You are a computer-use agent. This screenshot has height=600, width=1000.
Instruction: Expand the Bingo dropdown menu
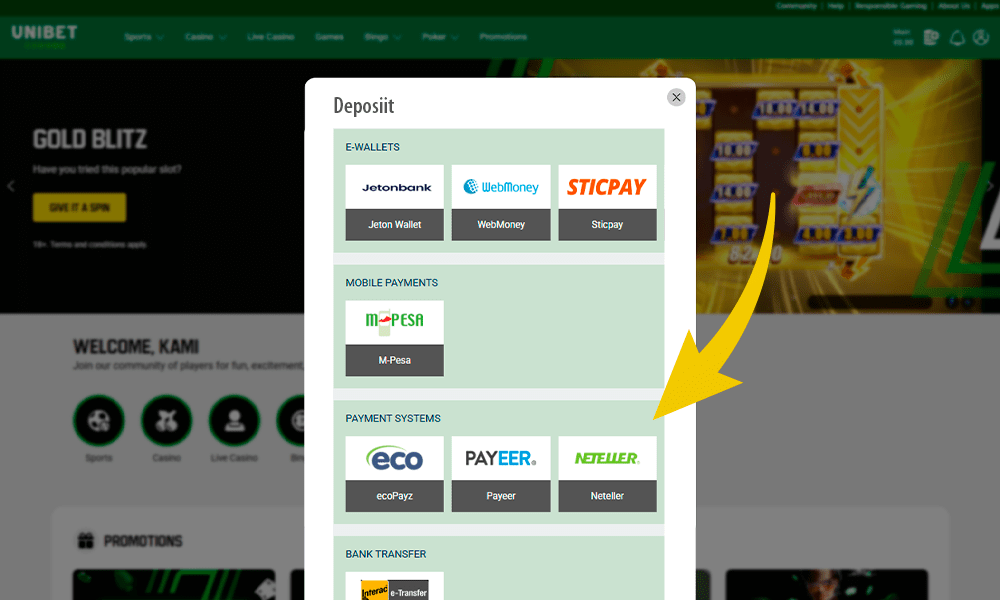coord(383,37)
